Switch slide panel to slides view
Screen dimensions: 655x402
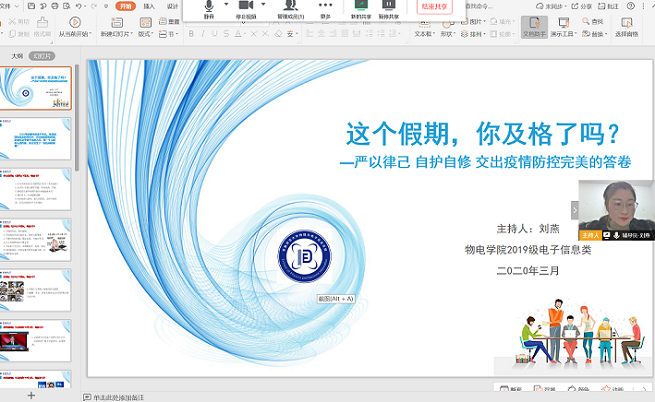(x=42, y=56)
